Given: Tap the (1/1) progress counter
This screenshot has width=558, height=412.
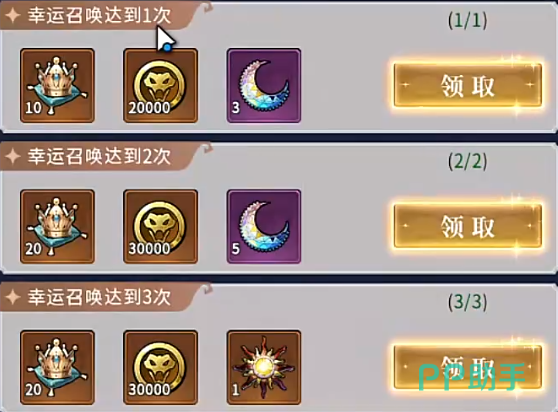Looking at the screenshot, I should (467, 20).
